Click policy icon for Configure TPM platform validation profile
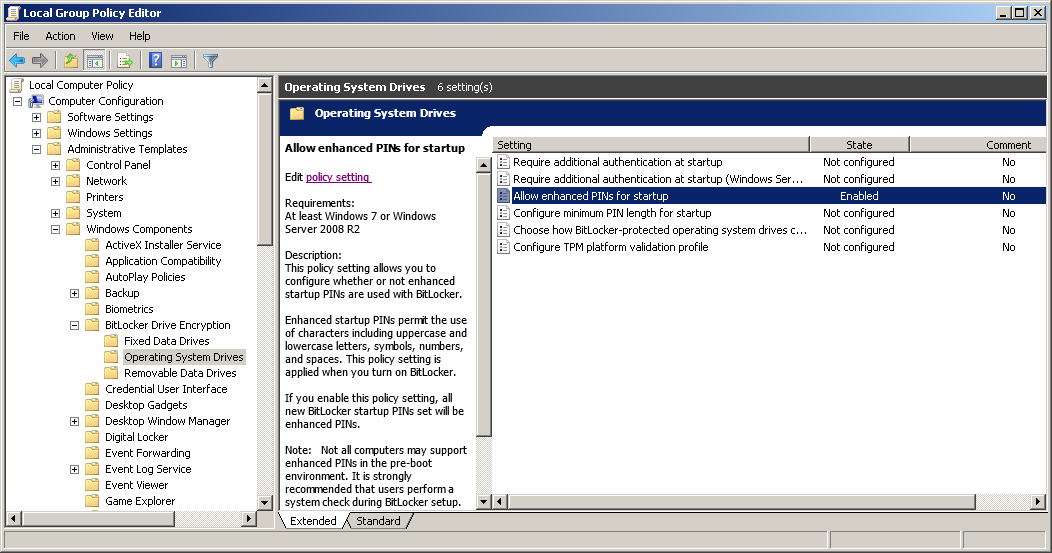Screen dimensions: 1052x553 coord(503,247)
